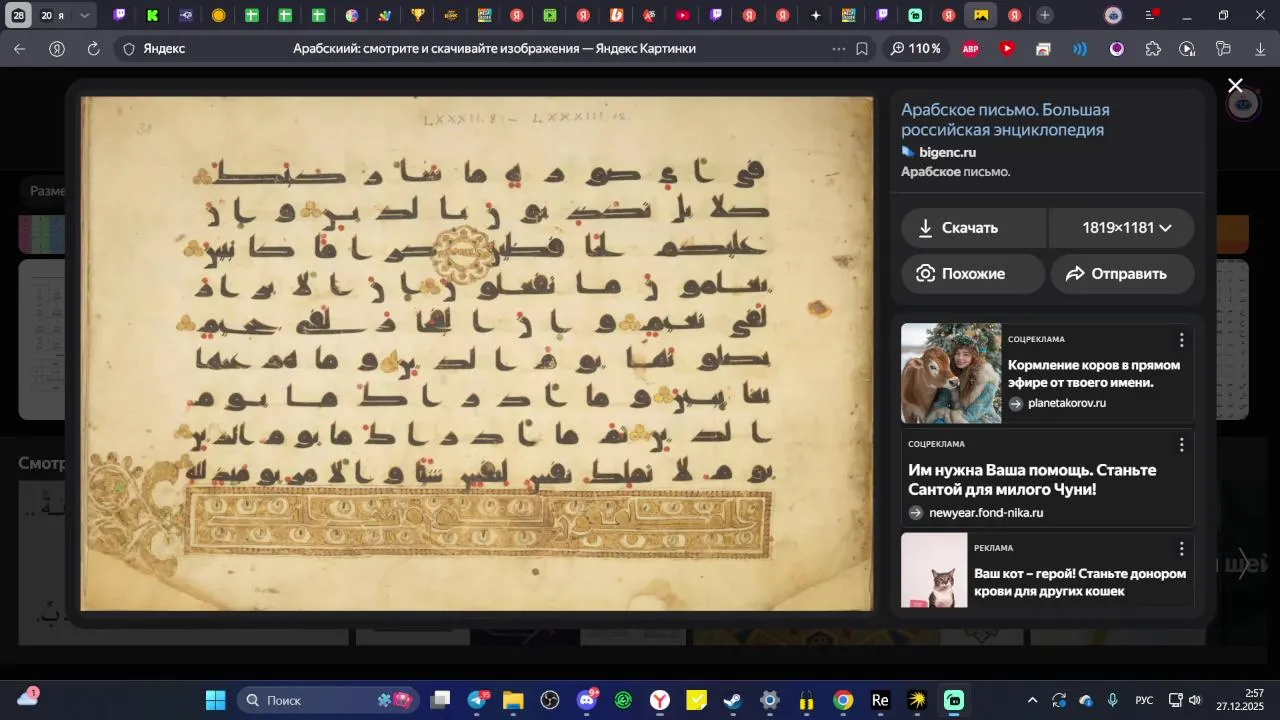The height and width of the screenshot is (720, 1280).
Task: Download the image via Скачать button
Action: [973, 228]
